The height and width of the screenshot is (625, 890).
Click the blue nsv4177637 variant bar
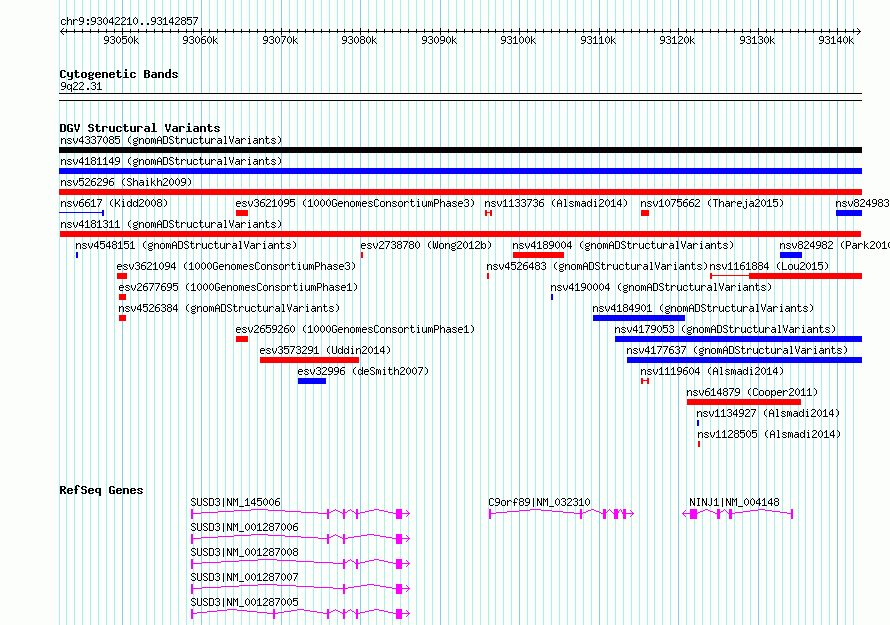tap(744, 360)
